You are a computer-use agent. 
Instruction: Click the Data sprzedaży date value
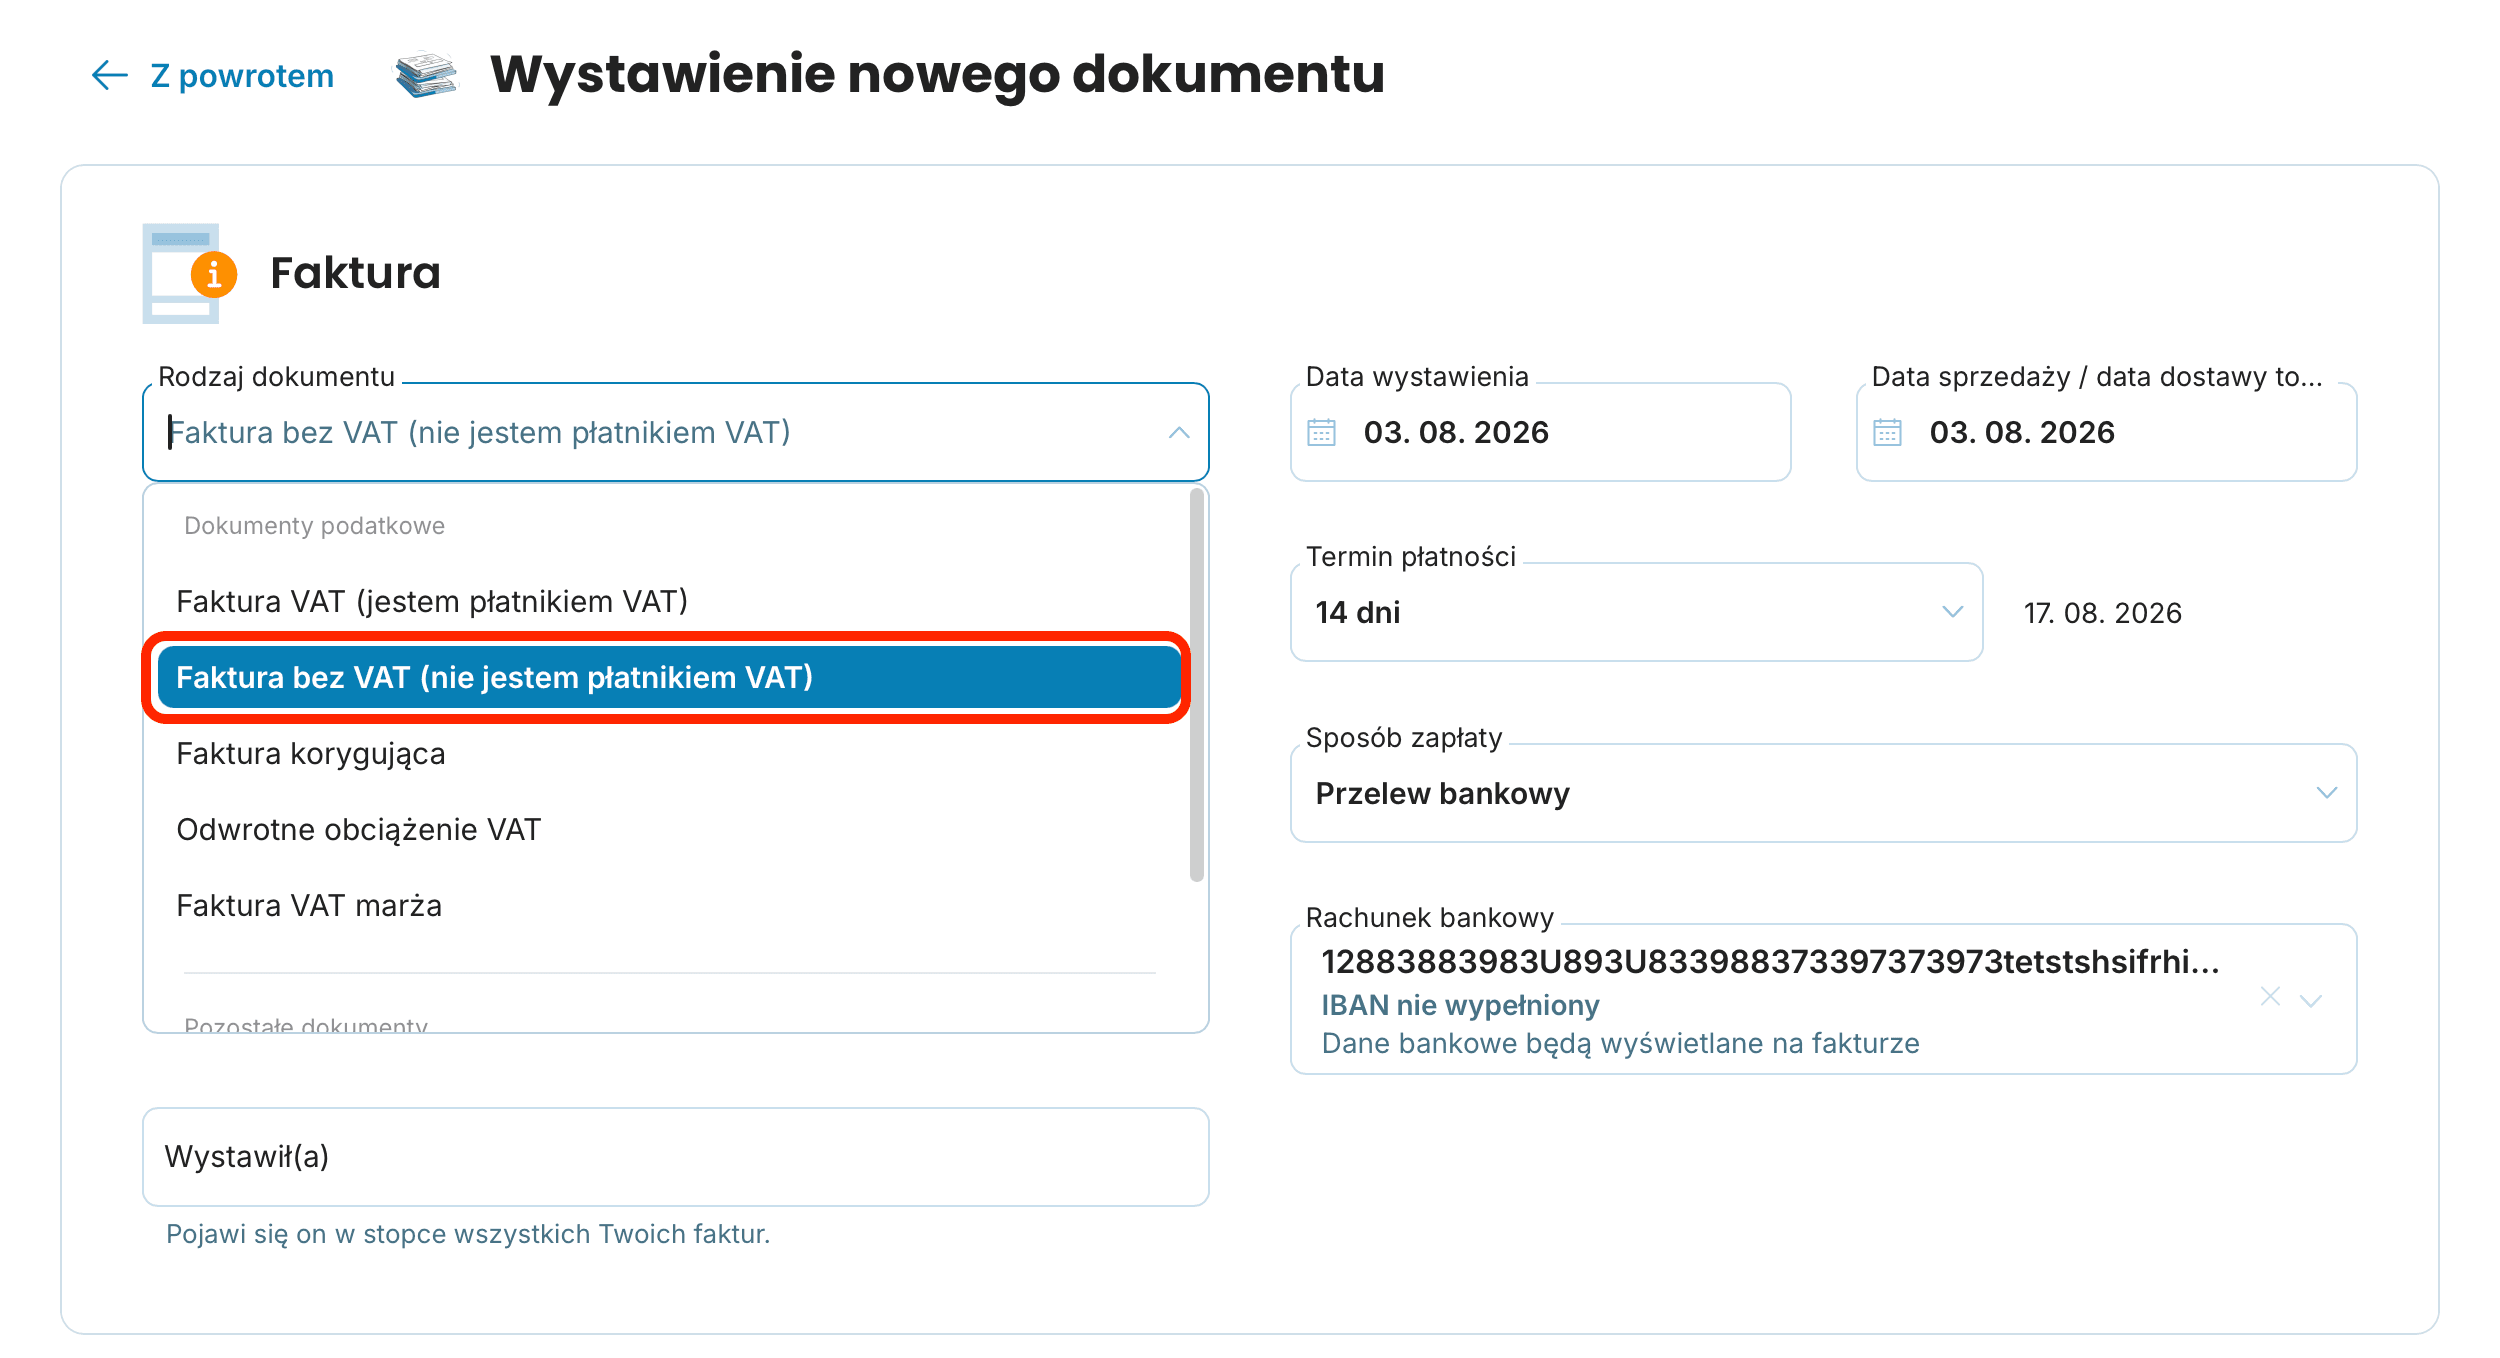pos(2022,432)
